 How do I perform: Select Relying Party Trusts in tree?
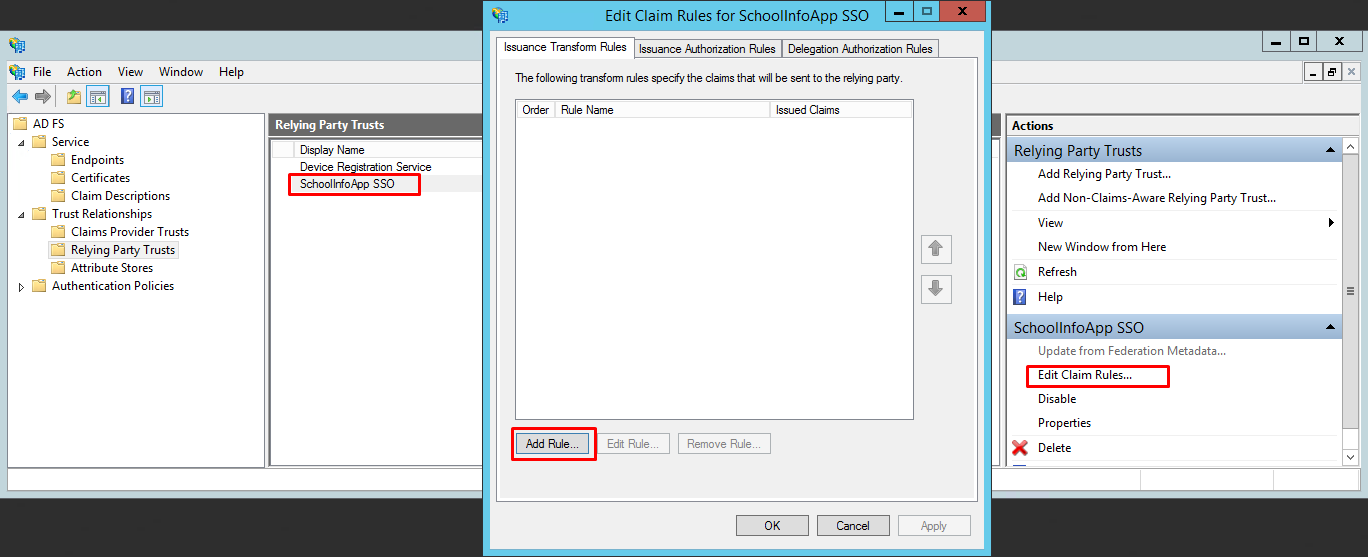[123, 250]
